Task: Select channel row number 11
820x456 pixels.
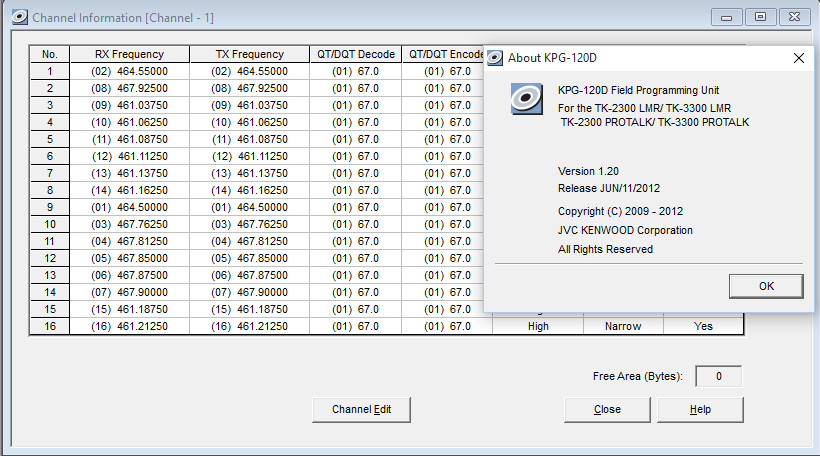Action: click(x=50, y=241)
